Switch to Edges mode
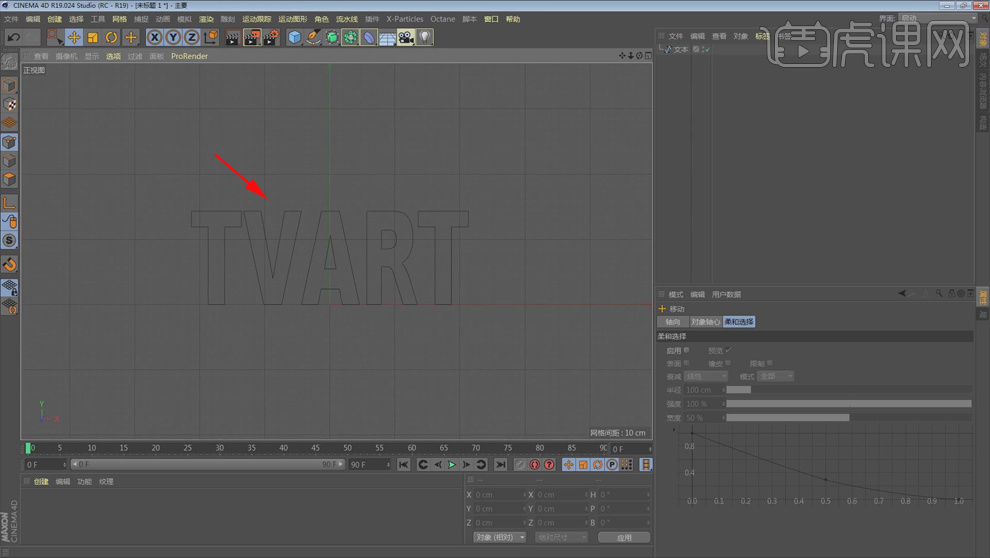990x558 pixels. (9, 161)
